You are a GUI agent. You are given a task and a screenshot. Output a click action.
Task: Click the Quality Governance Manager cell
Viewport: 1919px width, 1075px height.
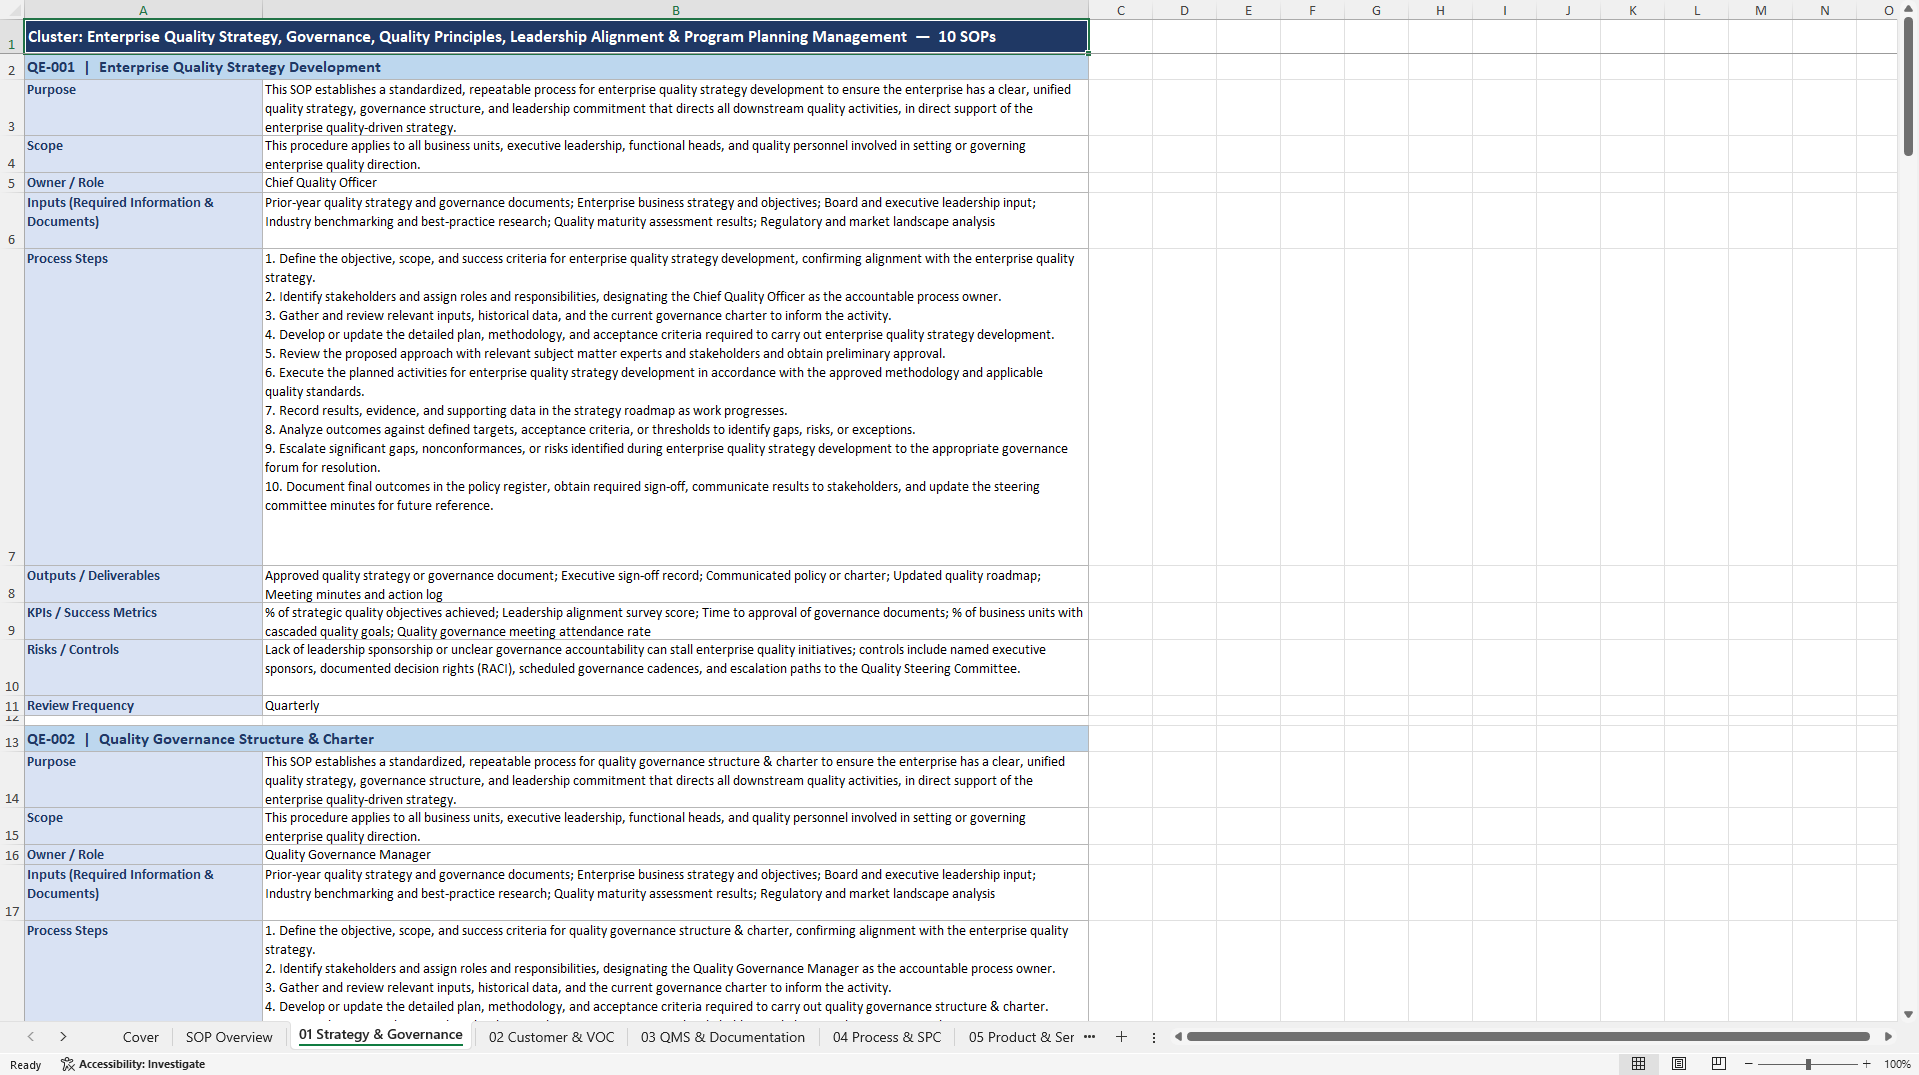(675, 855)
